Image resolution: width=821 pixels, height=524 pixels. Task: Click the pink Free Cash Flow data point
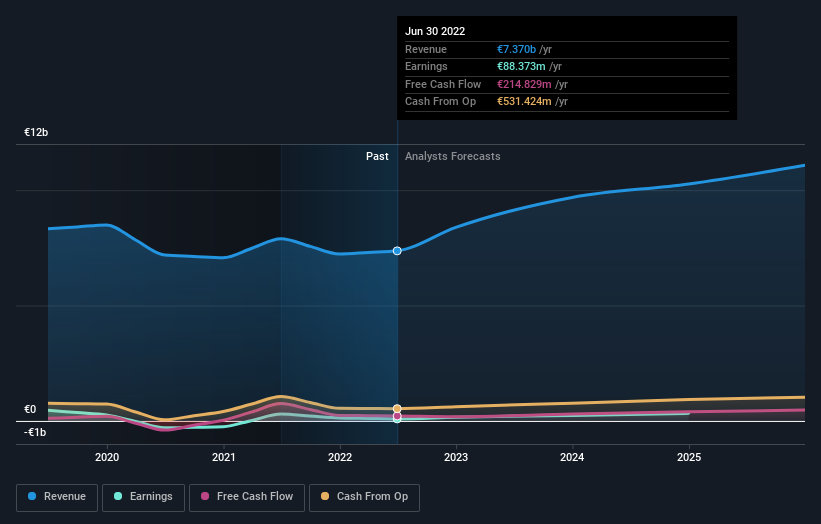pos(397,416)
